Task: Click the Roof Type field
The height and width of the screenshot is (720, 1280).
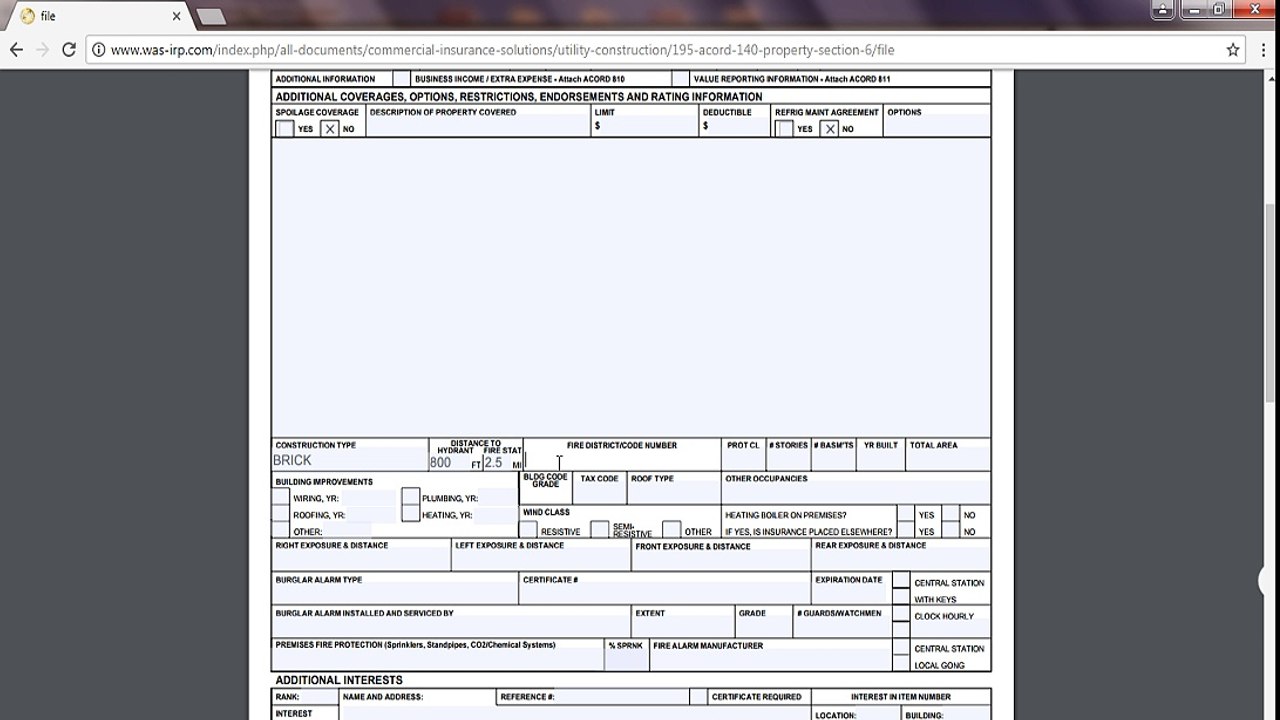Action: (x=673, y=494)
